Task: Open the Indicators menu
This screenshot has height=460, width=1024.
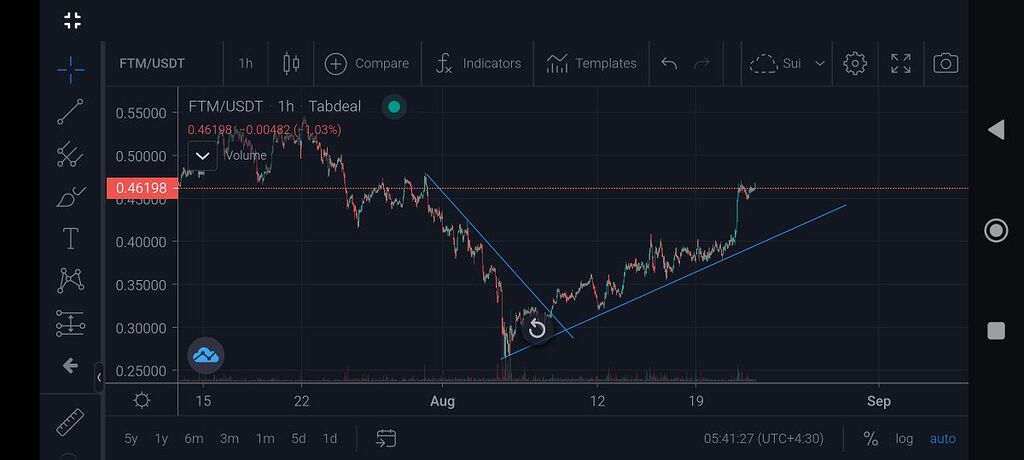Action: coord(478,64)
